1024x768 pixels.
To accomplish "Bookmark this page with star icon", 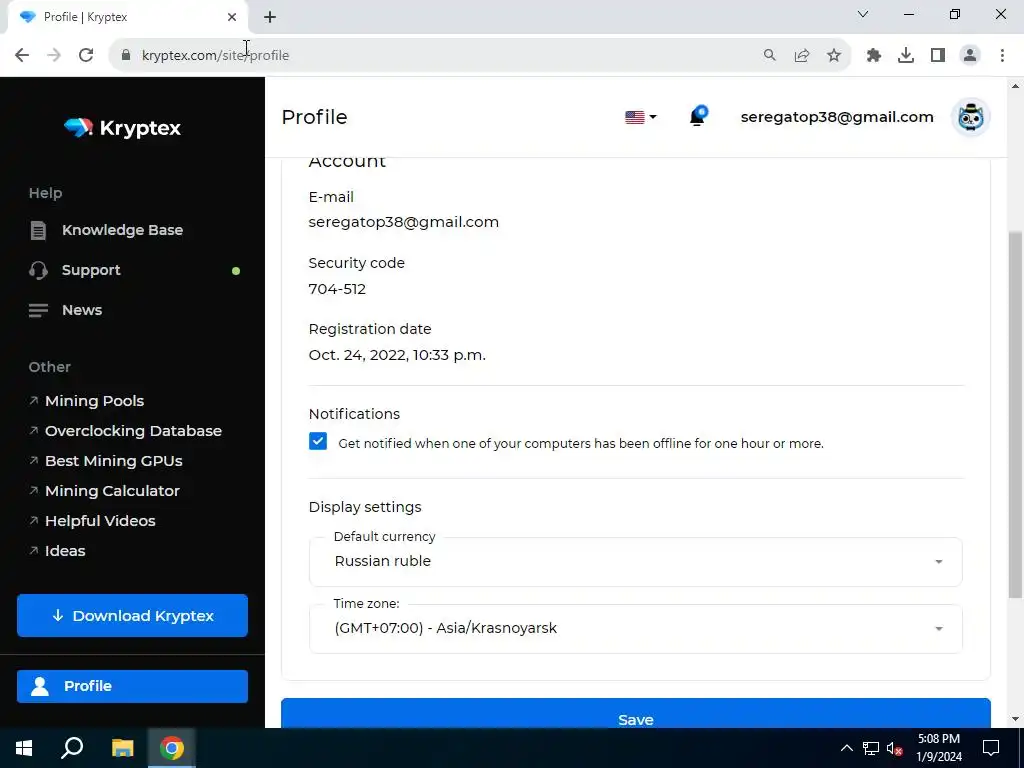I will 834,55.
